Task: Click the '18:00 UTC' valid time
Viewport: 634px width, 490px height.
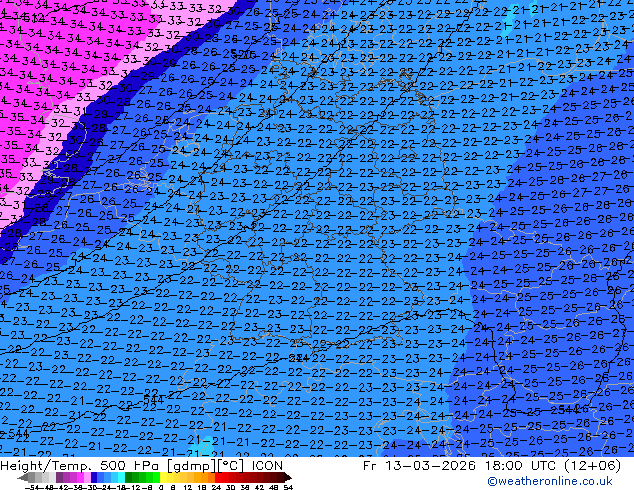Action: [522, 466]
